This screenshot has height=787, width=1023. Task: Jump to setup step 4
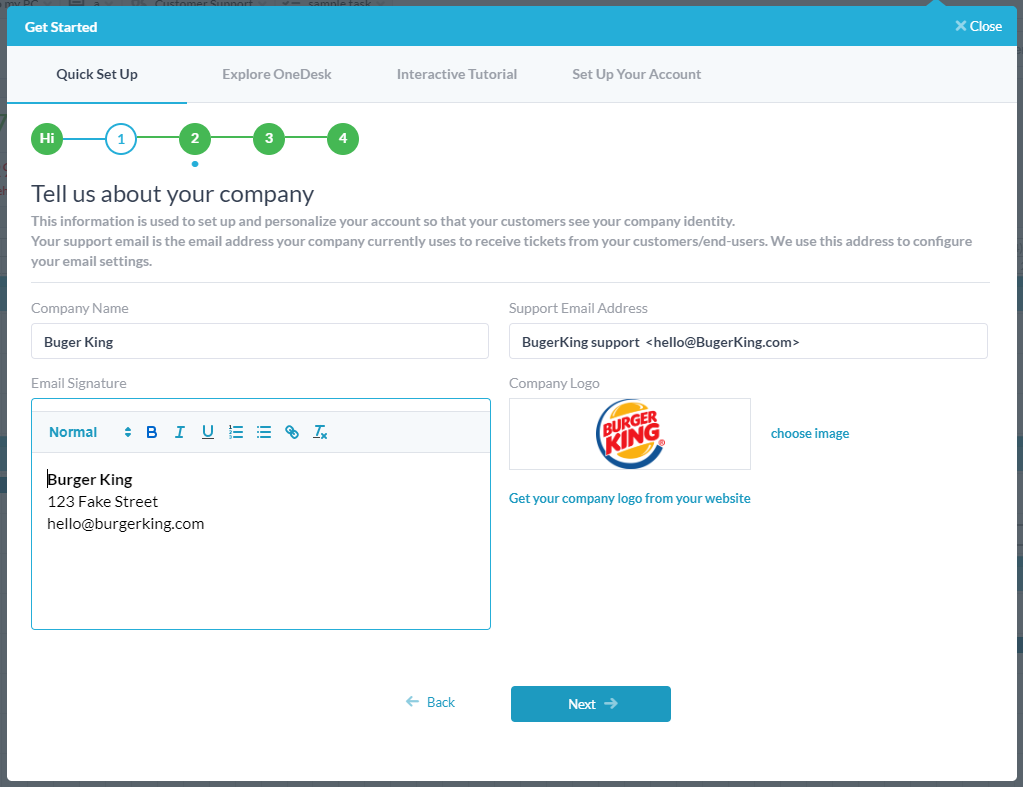click(343, 138)
